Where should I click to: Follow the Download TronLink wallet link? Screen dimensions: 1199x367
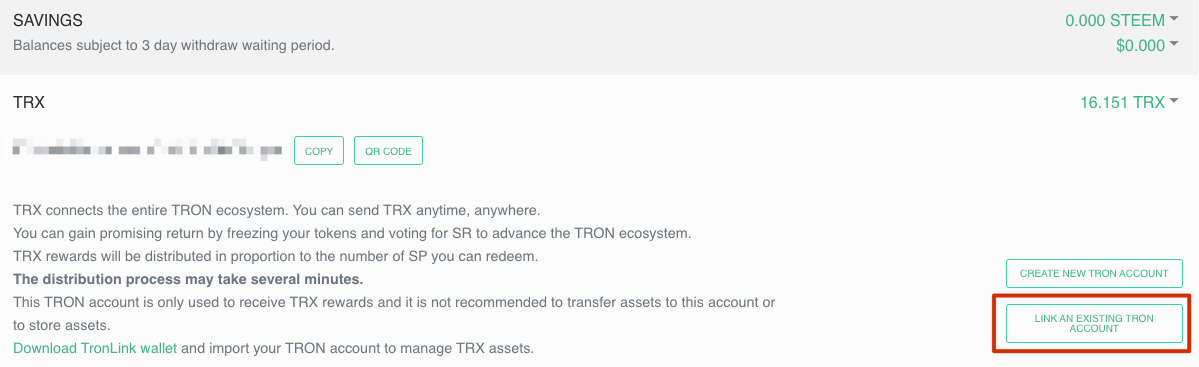(96, 349)
